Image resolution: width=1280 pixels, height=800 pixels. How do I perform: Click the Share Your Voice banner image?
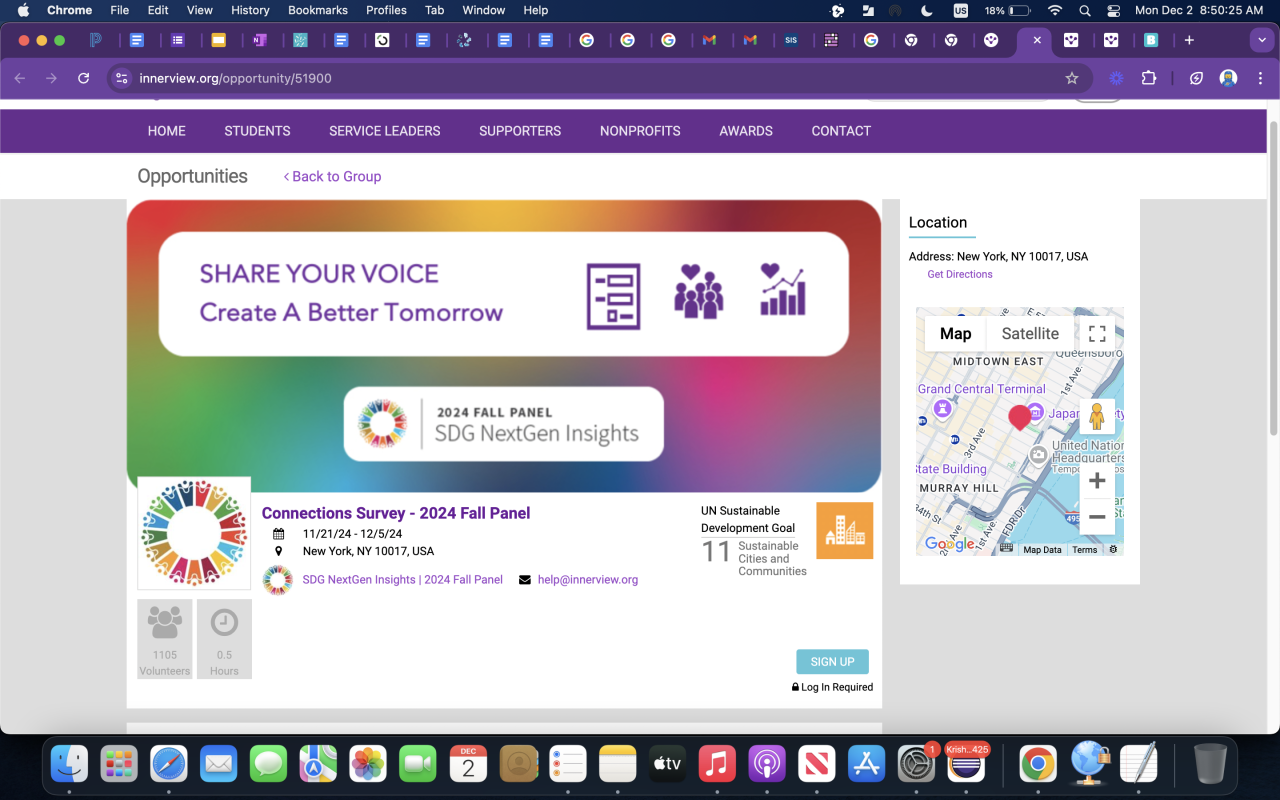(x=504, y=346)
